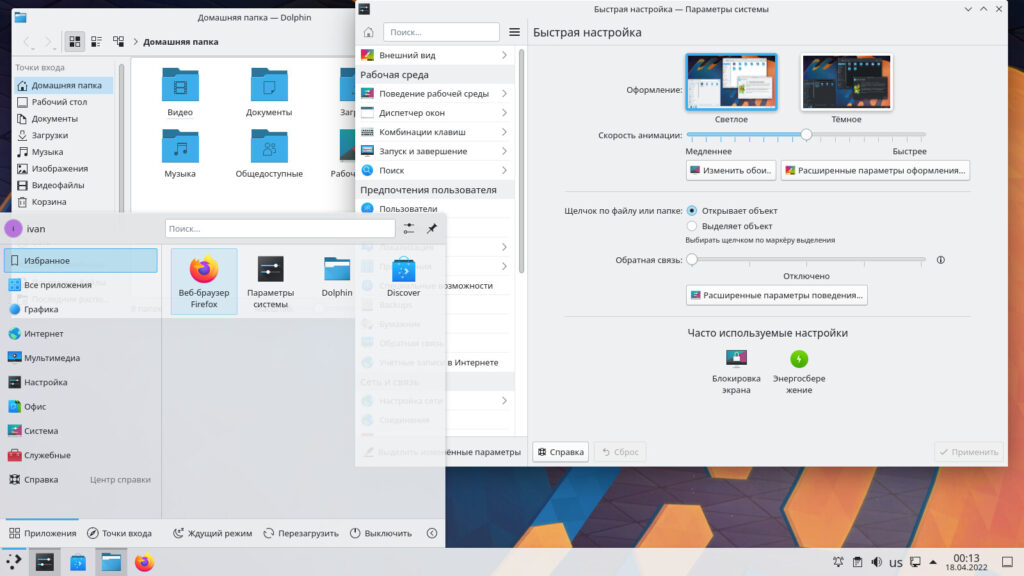Image resolution: width=1024 pixels, height=576 pixels.
Task: Click the hamburger menu in System Settings
Action: (515, 32)
